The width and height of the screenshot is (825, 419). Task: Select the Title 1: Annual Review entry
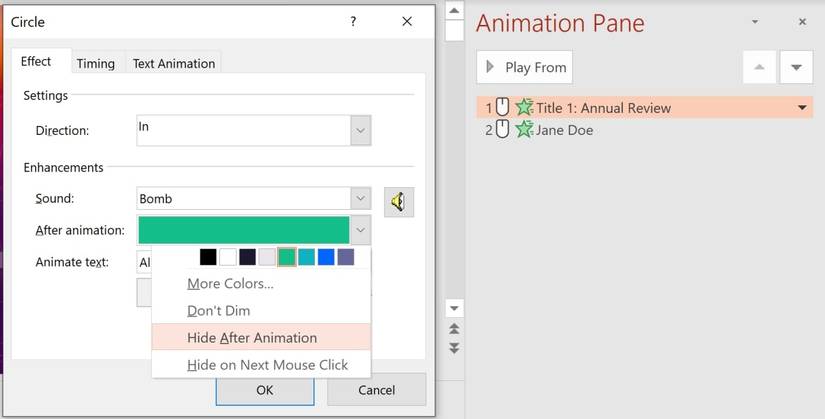pos(645,107)
